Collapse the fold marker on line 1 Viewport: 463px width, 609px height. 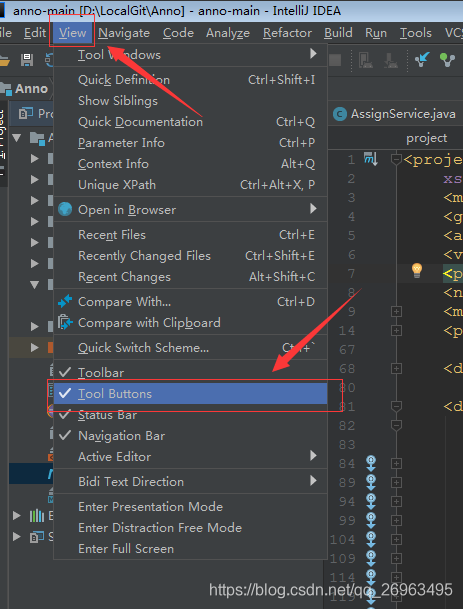pyautogui.click(x=396, y=159)
